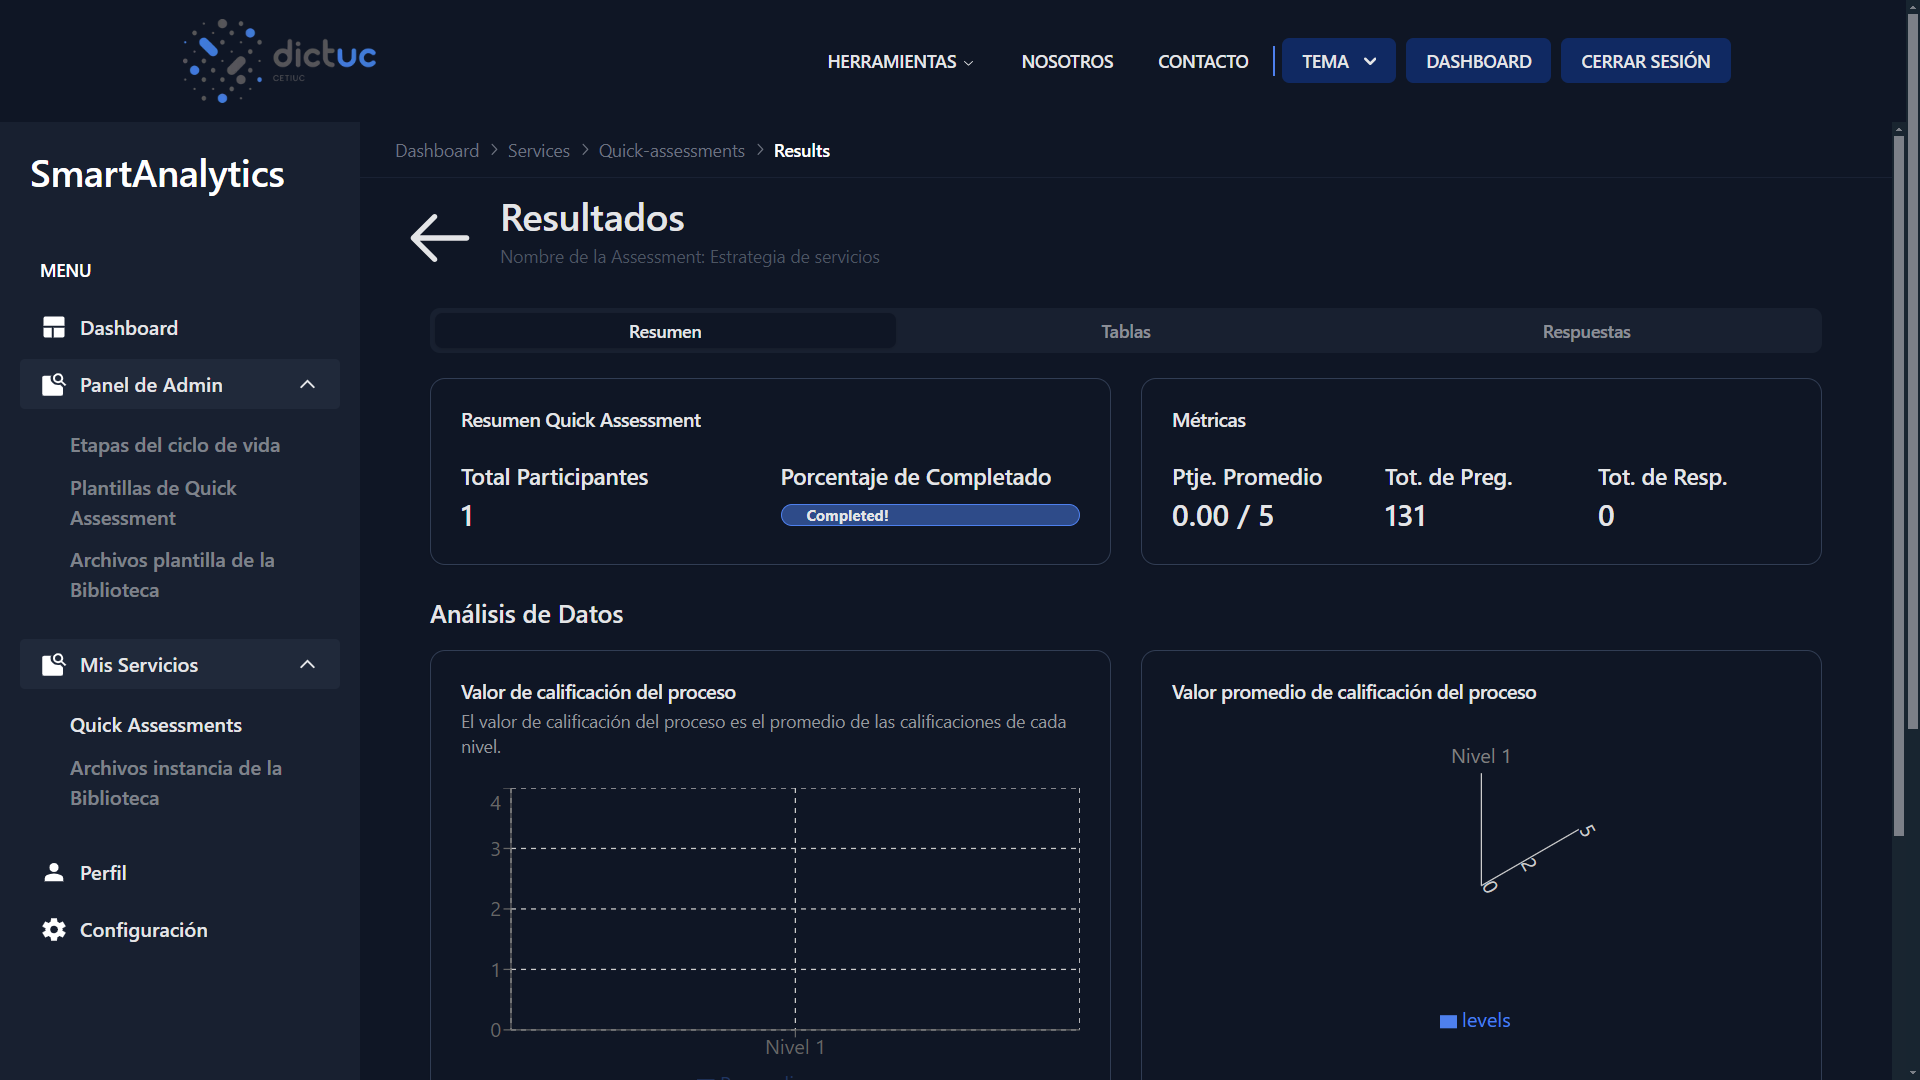Click the Configuración gear icon
Image resolution: width=1920 pixels, height=1080 pixels.
pyautogui.click(x=53, y=930)
